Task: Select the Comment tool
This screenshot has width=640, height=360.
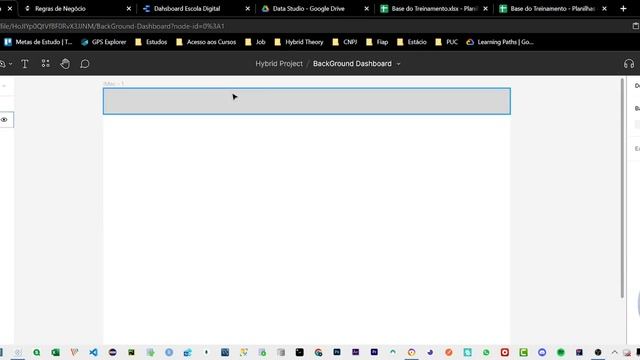Action: coord(85,64)
